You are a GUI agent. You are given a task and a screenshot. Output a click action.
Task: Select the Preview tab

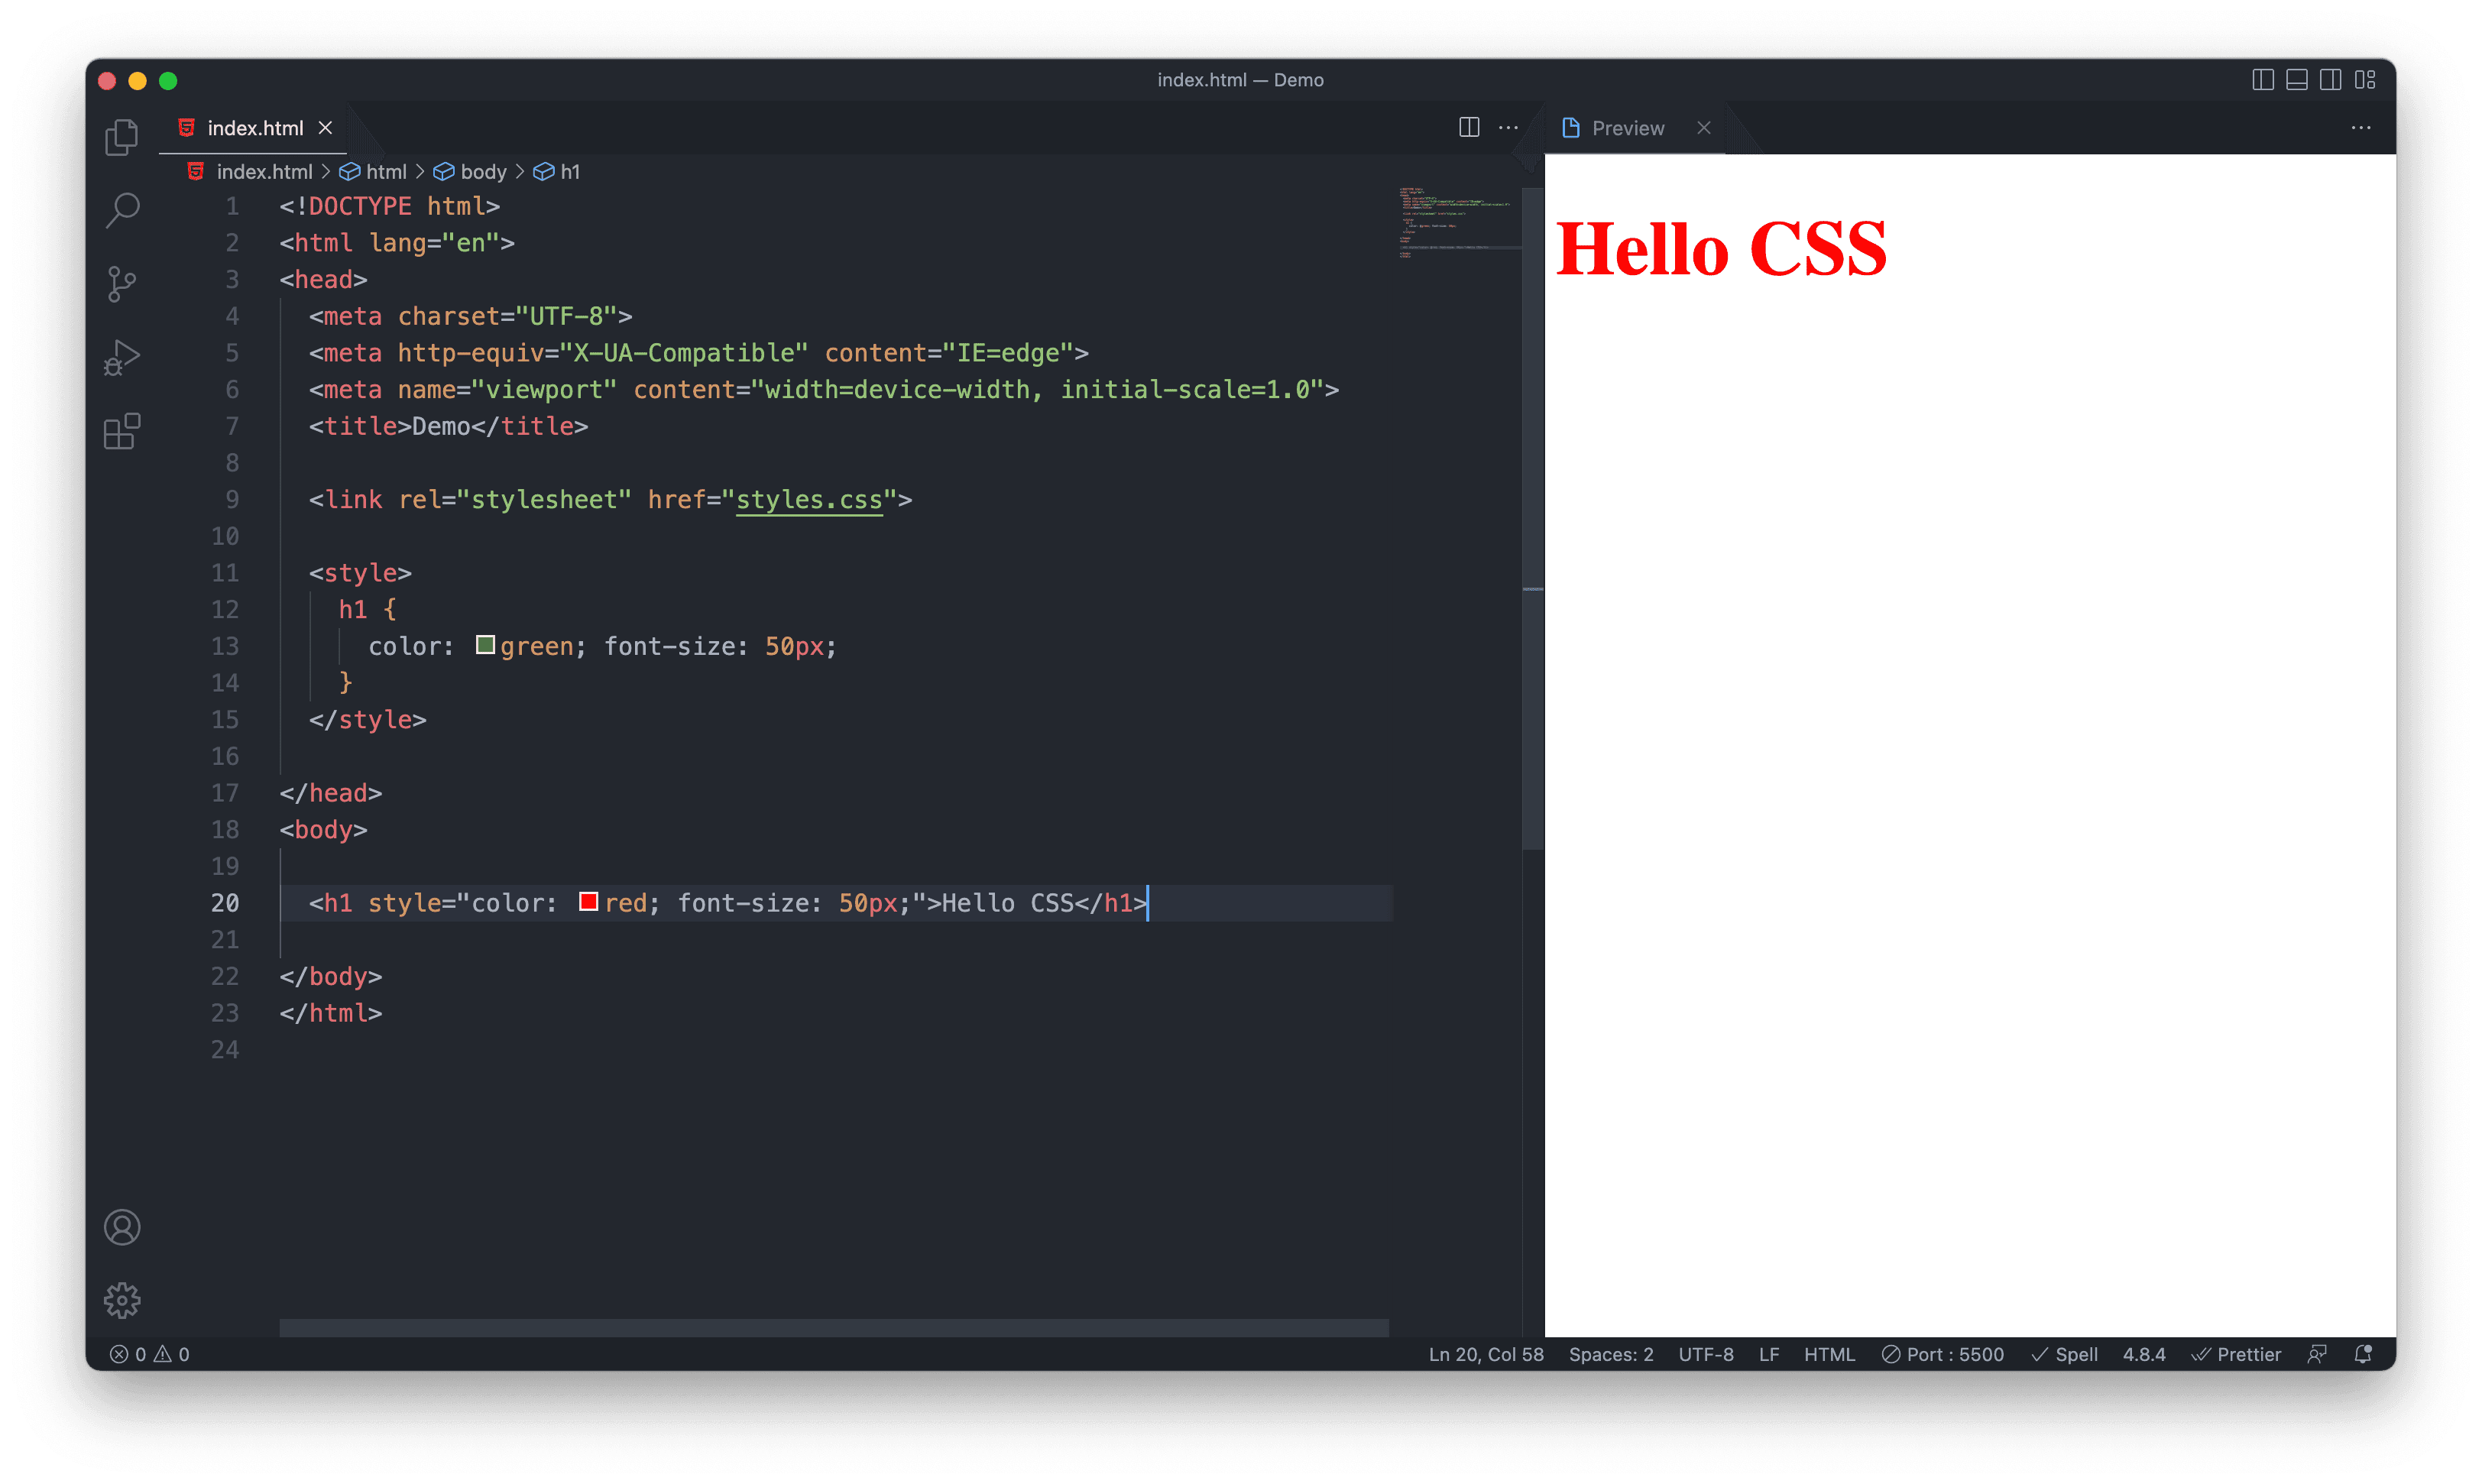click(x=1627, y=128)
